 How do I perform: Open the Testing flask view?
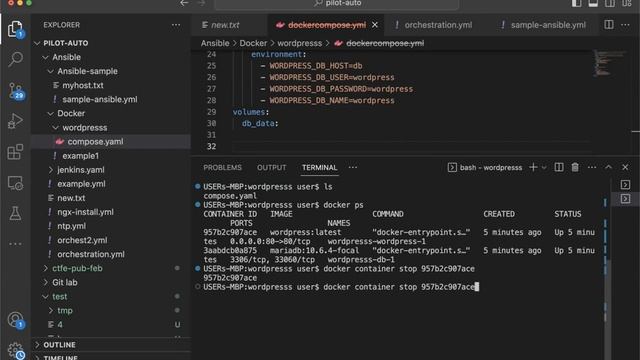tap(15, 213)
